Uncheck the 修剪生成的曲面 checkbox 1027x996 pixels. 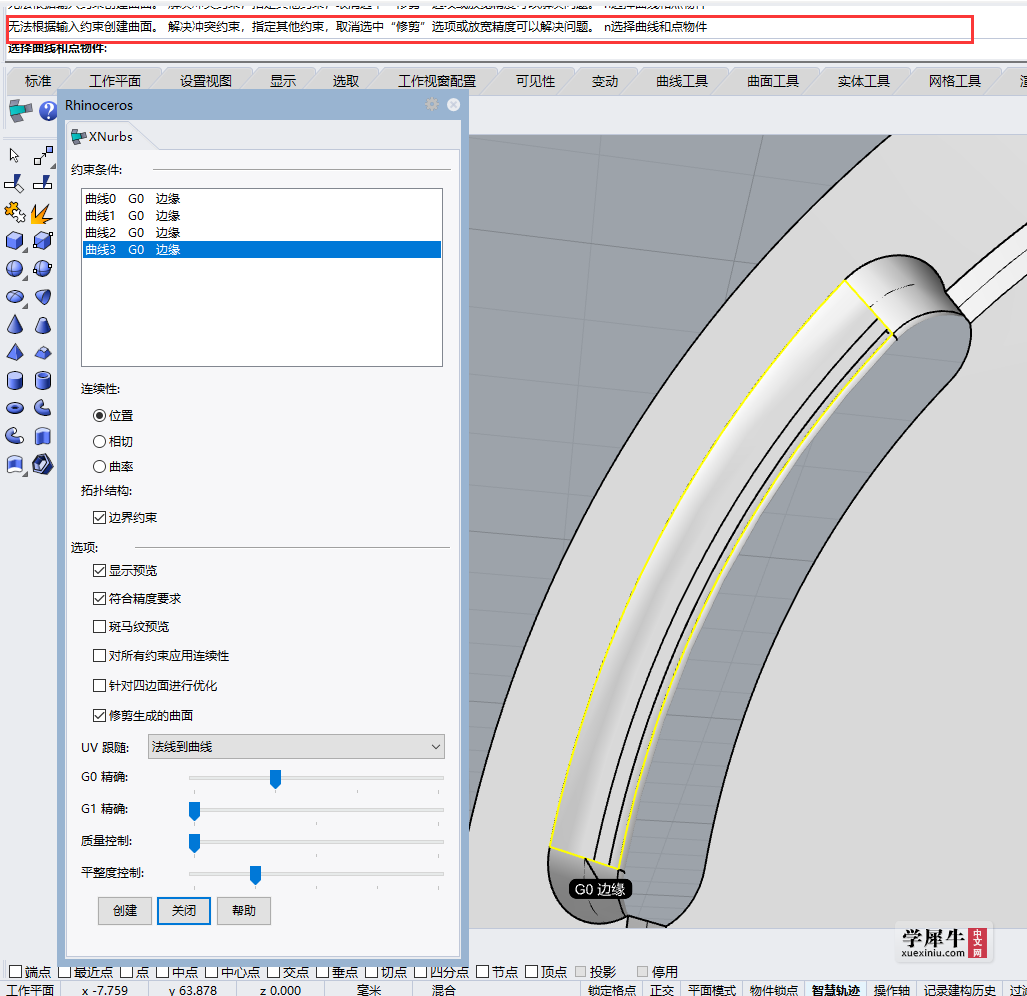[x=100, y=716]
